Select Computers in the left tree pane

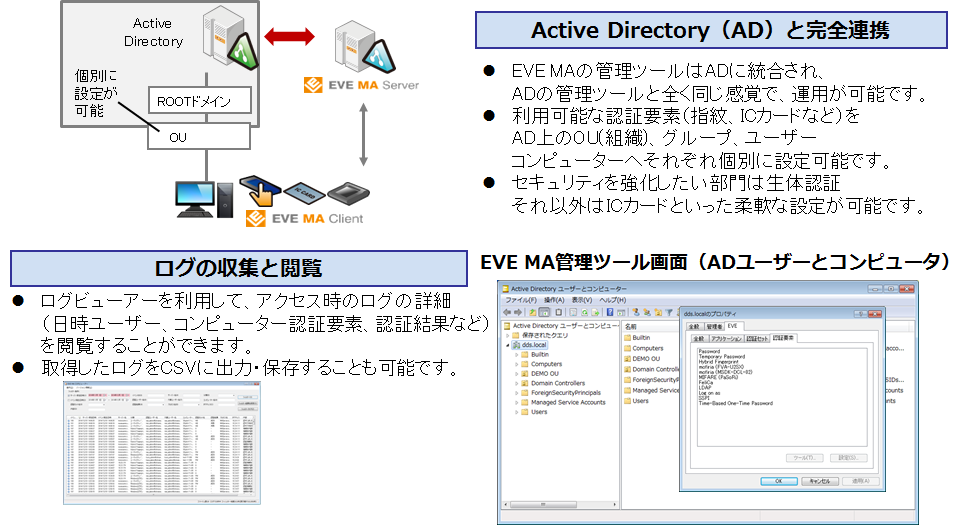click(541, 364)
